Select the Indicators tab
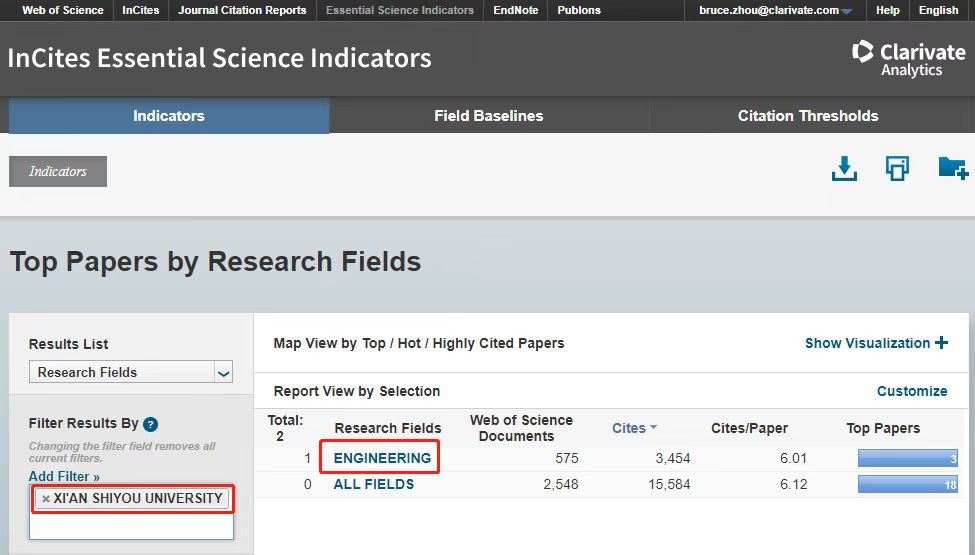This screenshot has height=555, width=975. [168, 116]
